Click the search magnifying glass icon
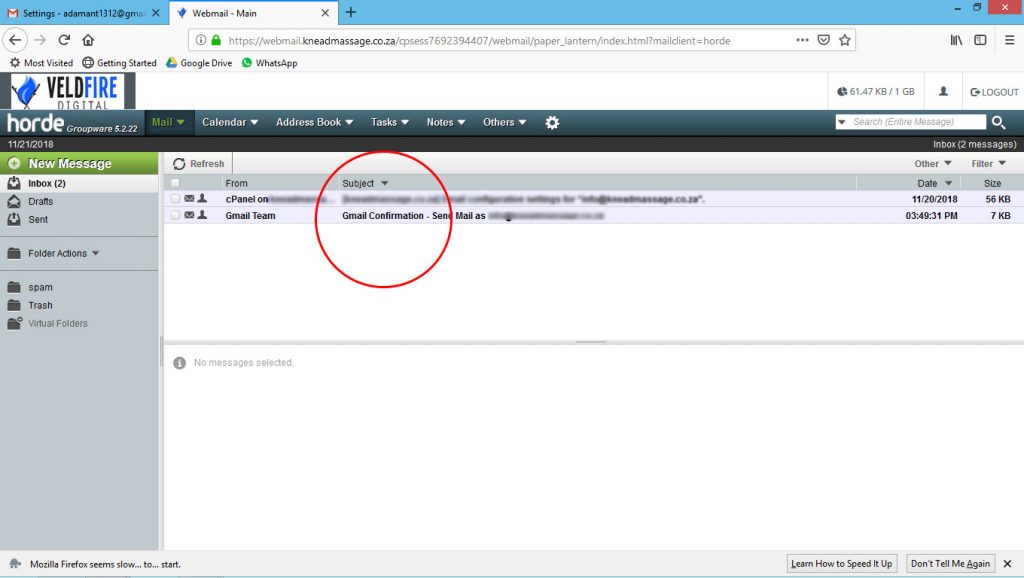This screenshot has width=1024, height=578. [x=998, y=122]
